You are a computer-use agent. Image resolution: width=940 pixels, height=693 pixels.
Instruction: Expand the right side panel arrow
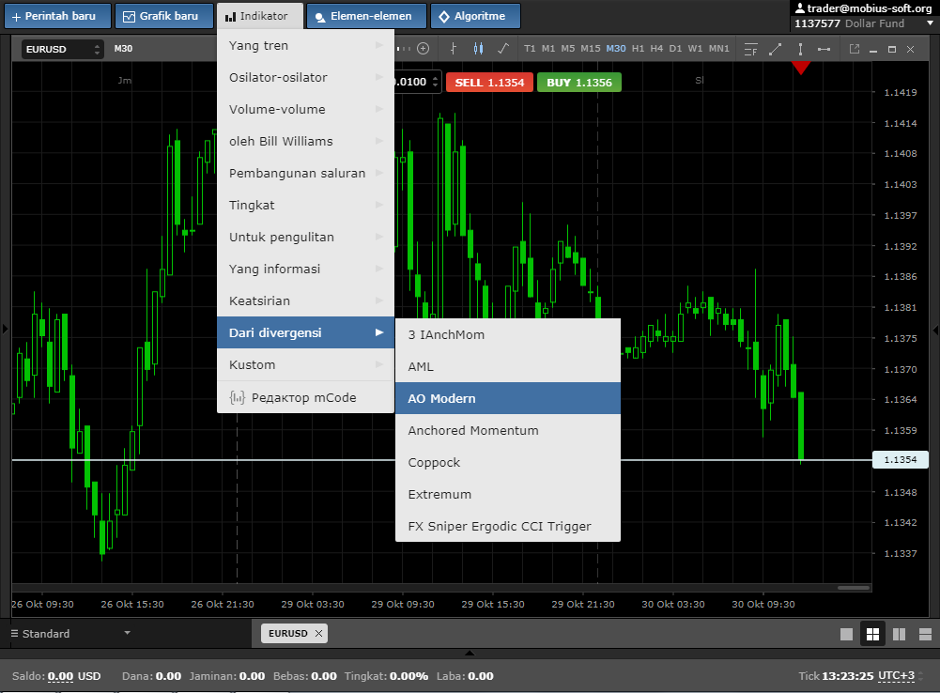pyautogui.click(x=935, y=330)
